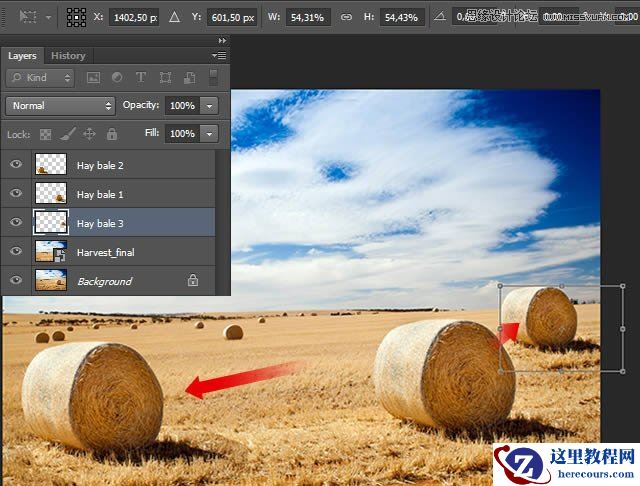Select the Hay bale 2 layer name
The width and height of the screenshot is (640, 486).
[100, 166]
